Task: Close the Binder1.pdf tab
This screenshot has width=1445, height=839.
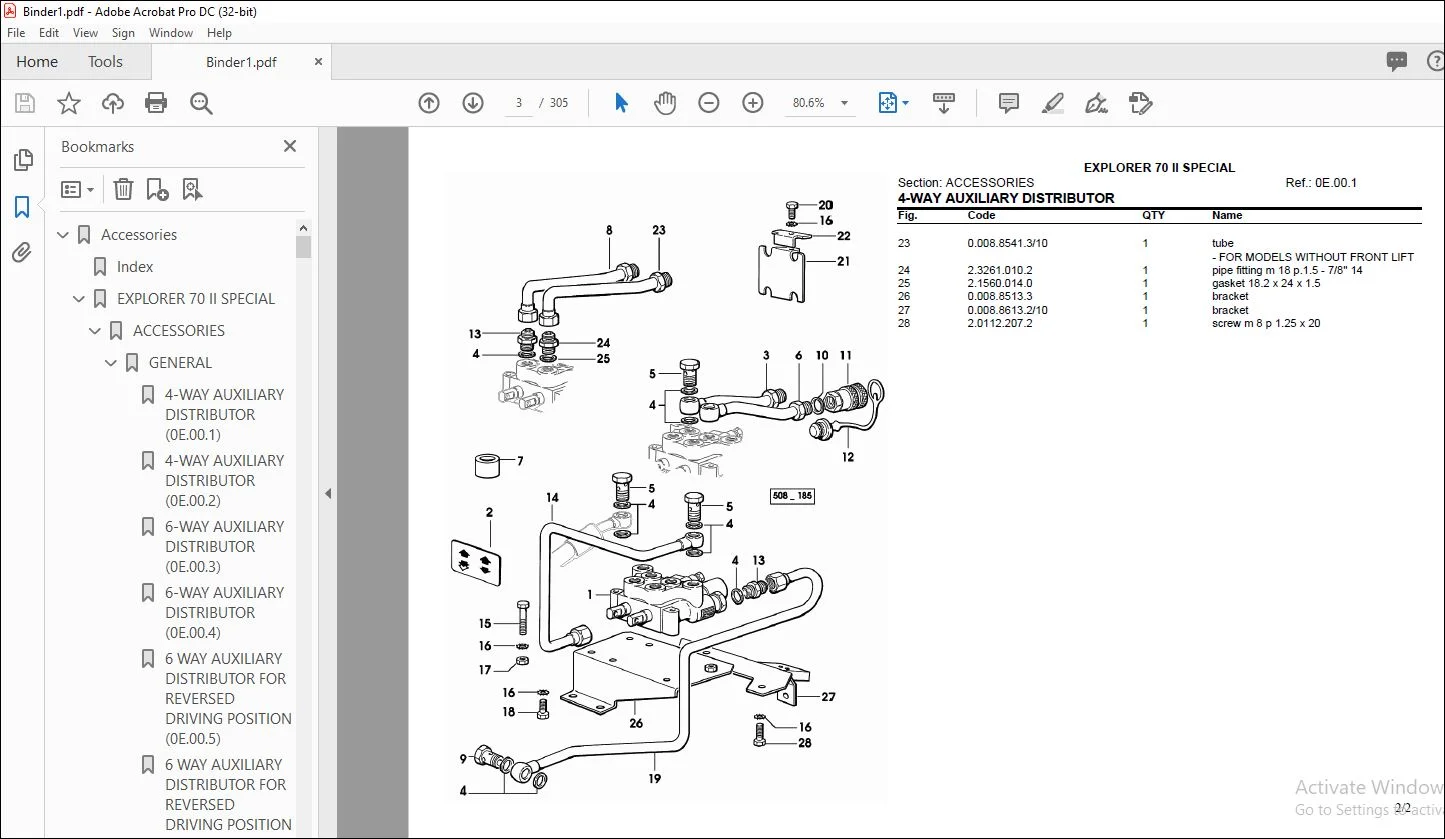Action: pyautogui.click(x=318, y=62)
